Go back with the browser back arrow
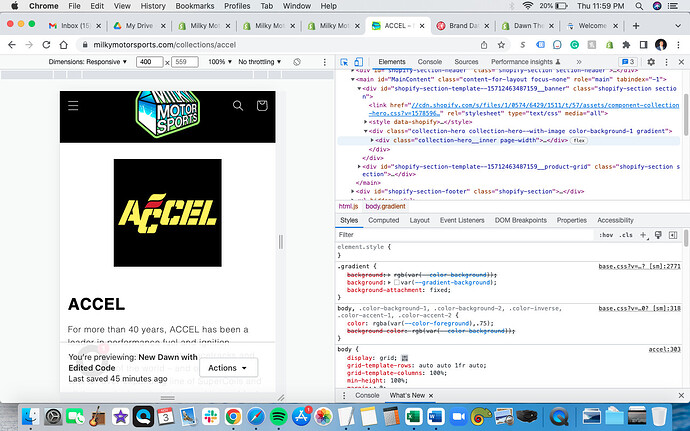Screen dimensions: 690x431 click(12, 45)
